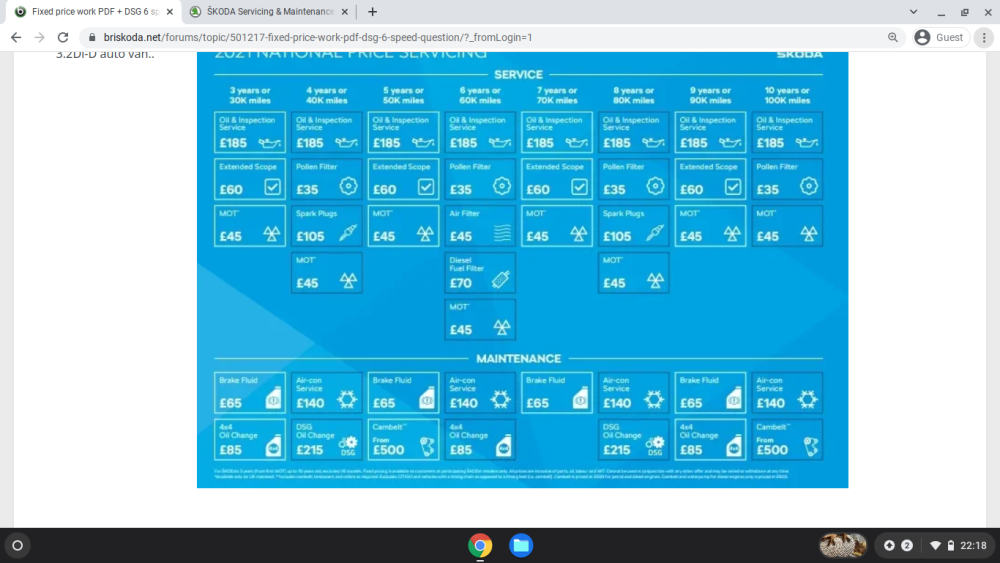The height and width of the screenshot is (563, 1000).
Task: Open the ChromeOS launcher
Action: (18, 545)
